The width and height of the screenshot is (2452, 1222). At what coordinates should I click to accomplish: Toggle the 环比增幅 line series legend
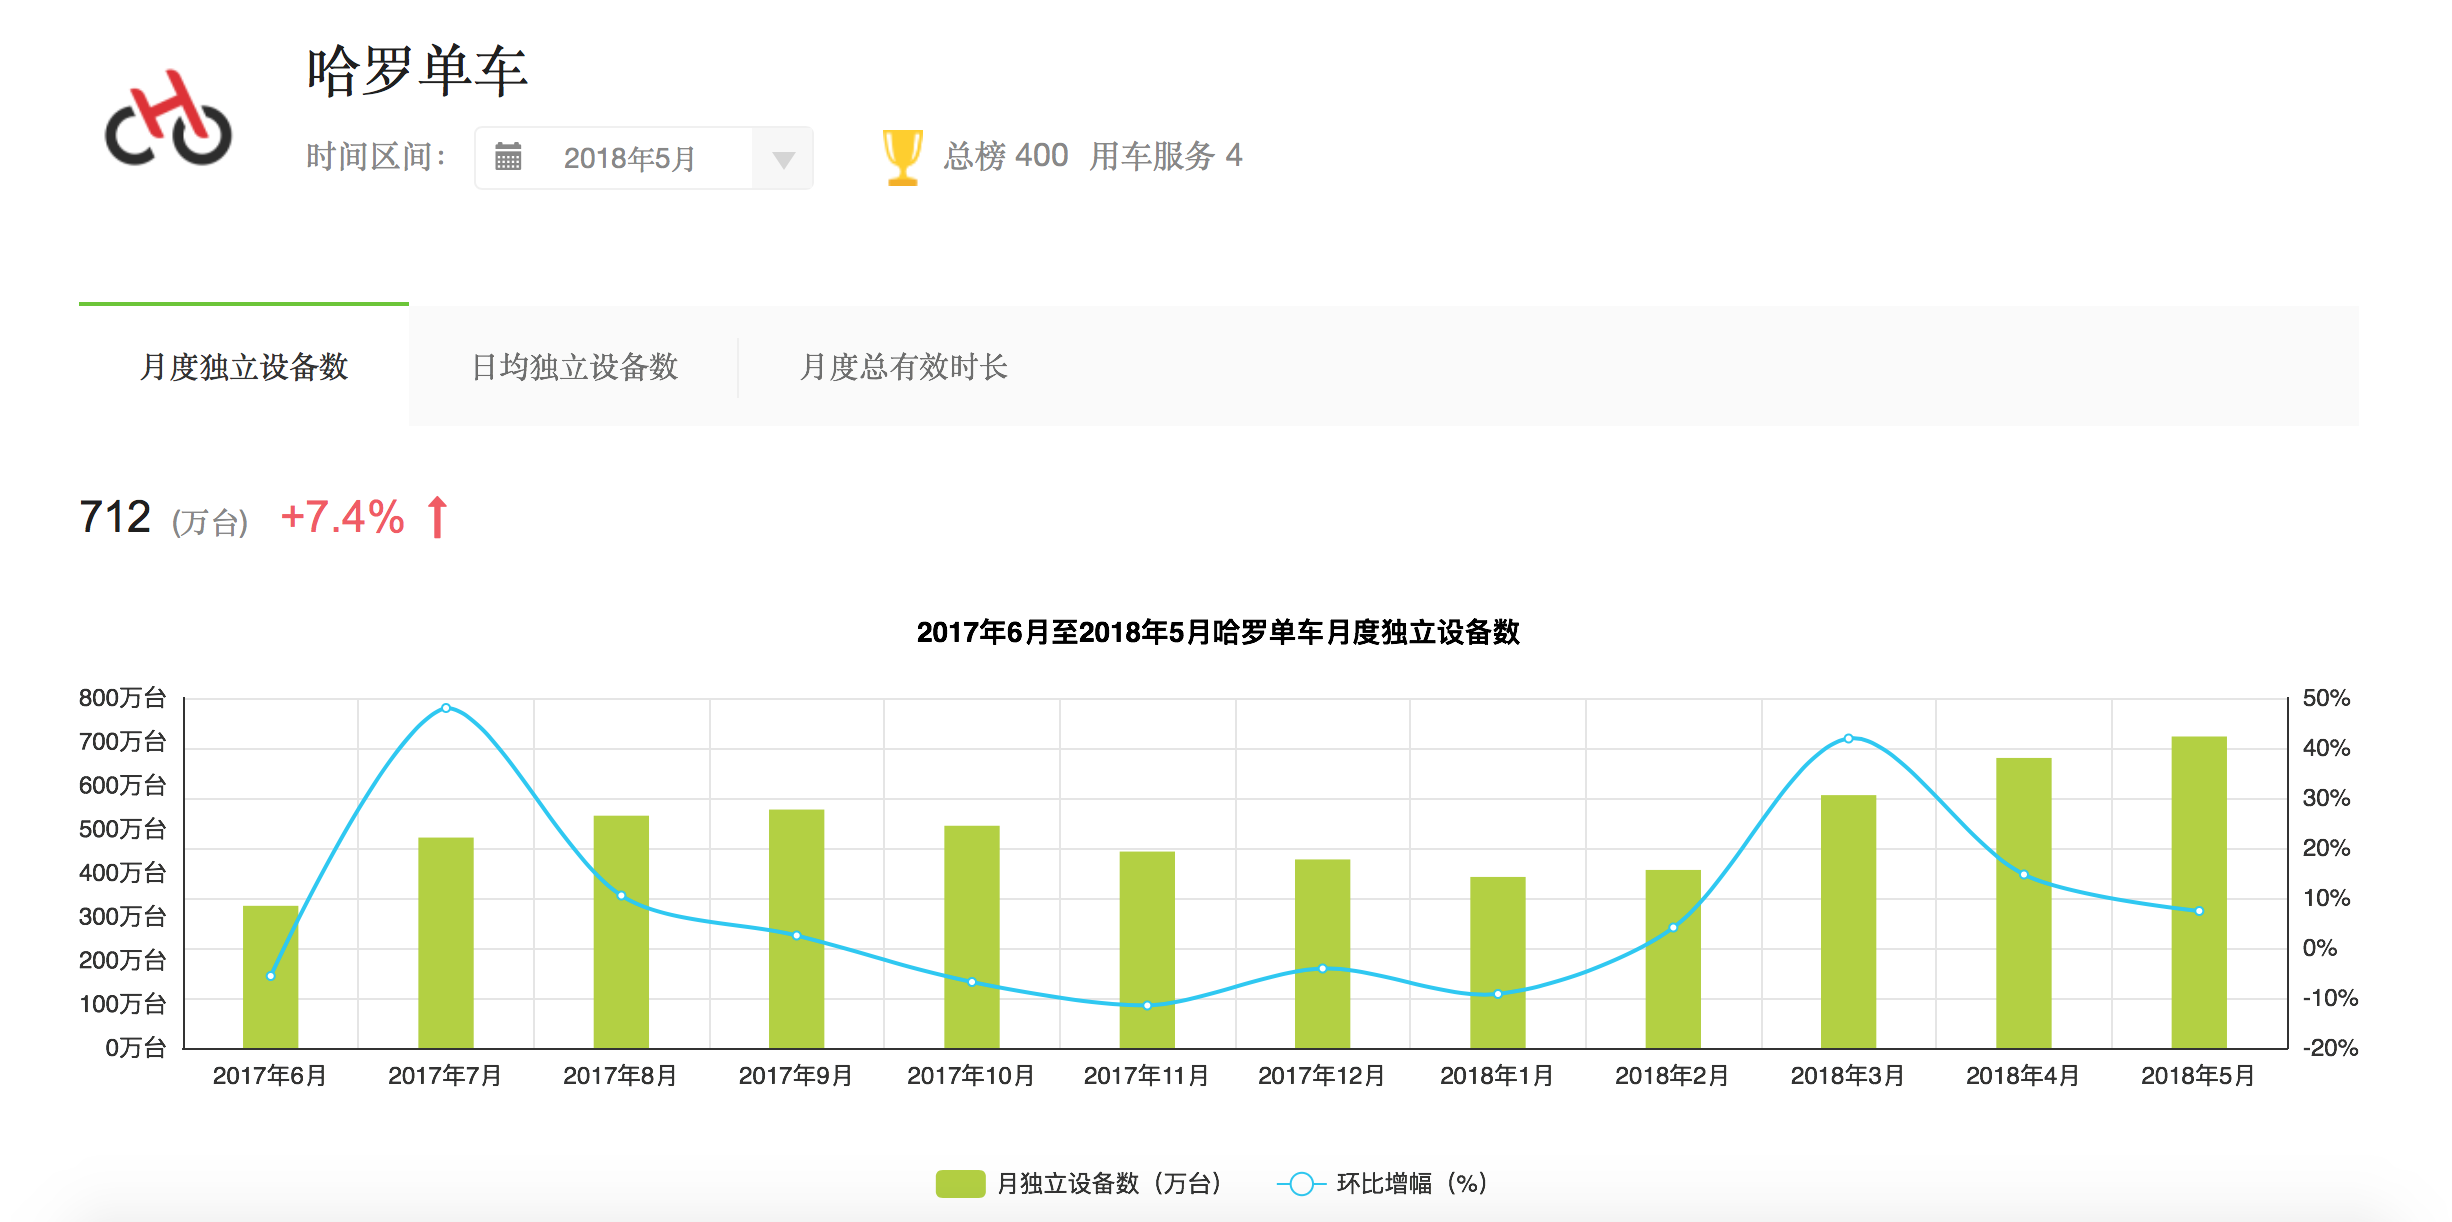pos(1410,1184)
